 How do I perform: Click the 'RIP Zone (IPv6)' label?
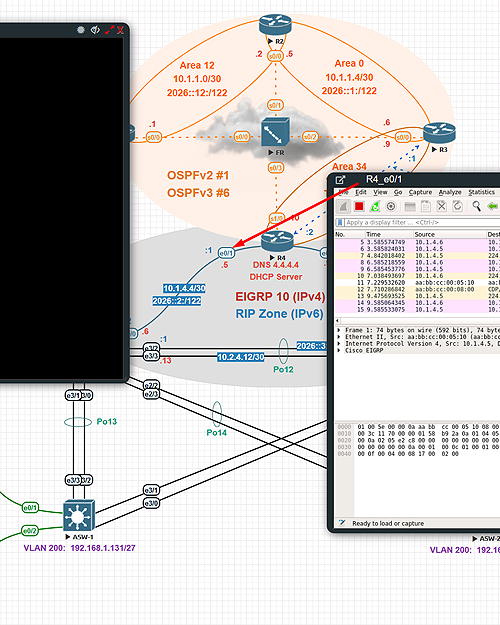click(x=279, y=314)
